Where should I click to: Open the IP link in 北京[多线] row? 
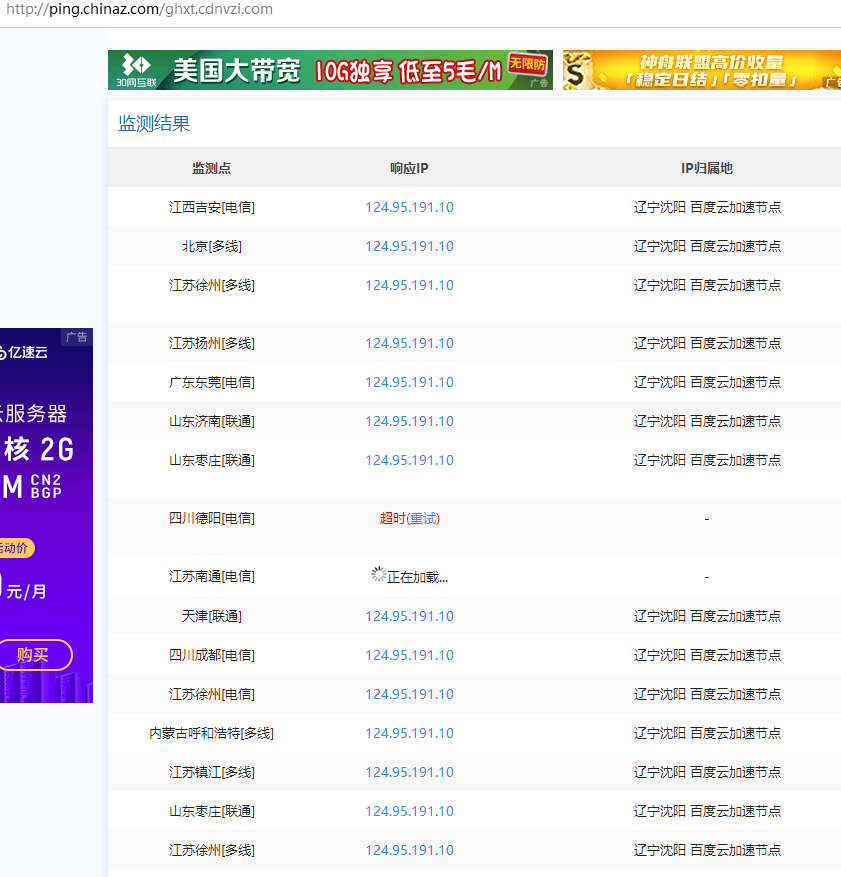(409, 246)
